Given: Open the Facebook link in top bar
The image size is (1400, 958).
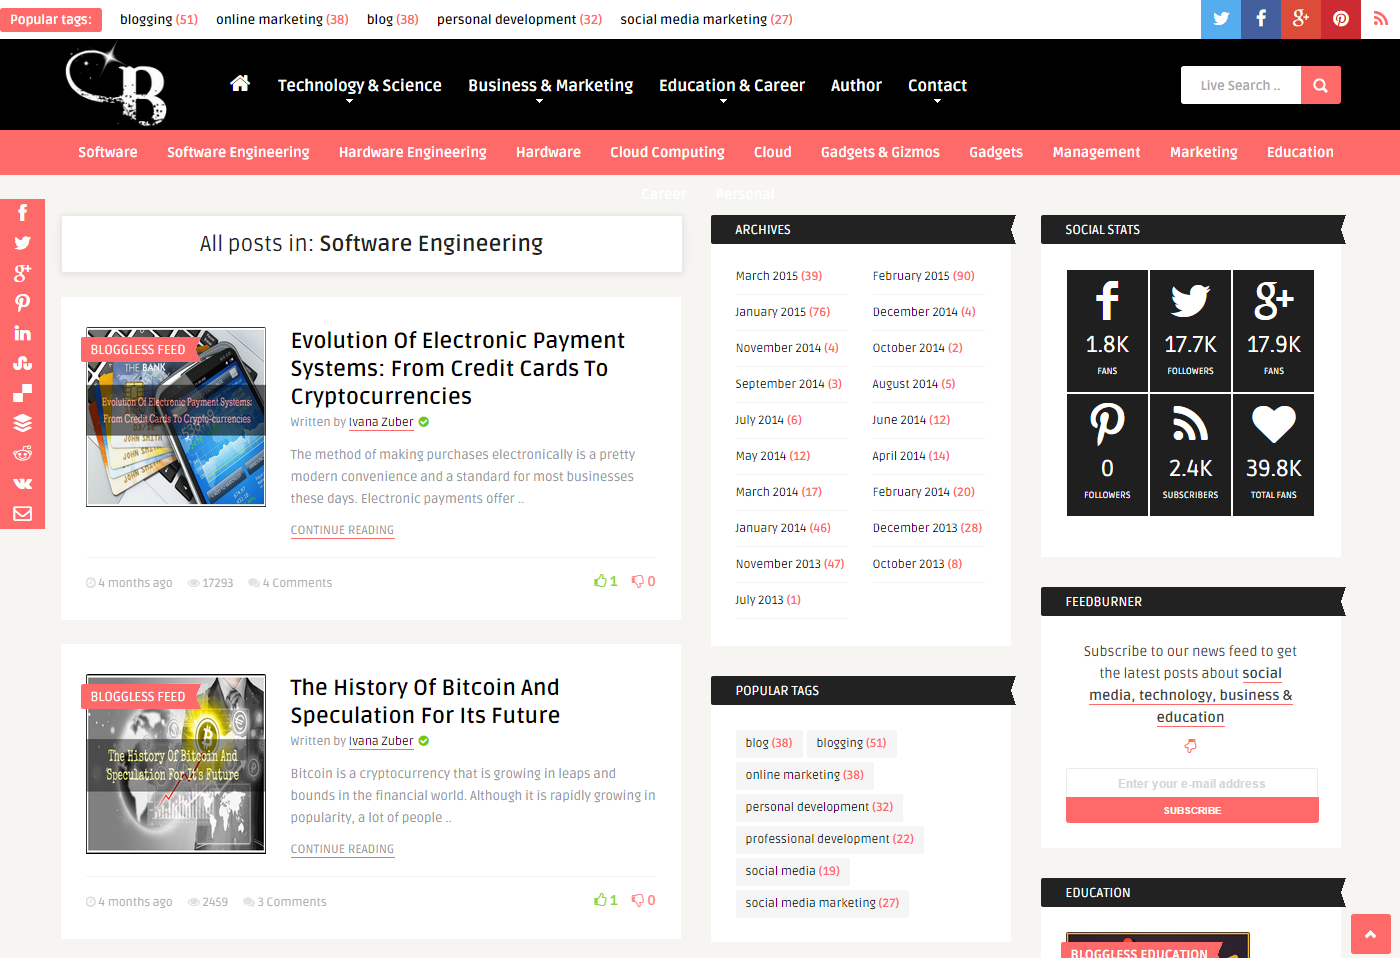Looking at the screenshot, I should tap(1261, 19).
